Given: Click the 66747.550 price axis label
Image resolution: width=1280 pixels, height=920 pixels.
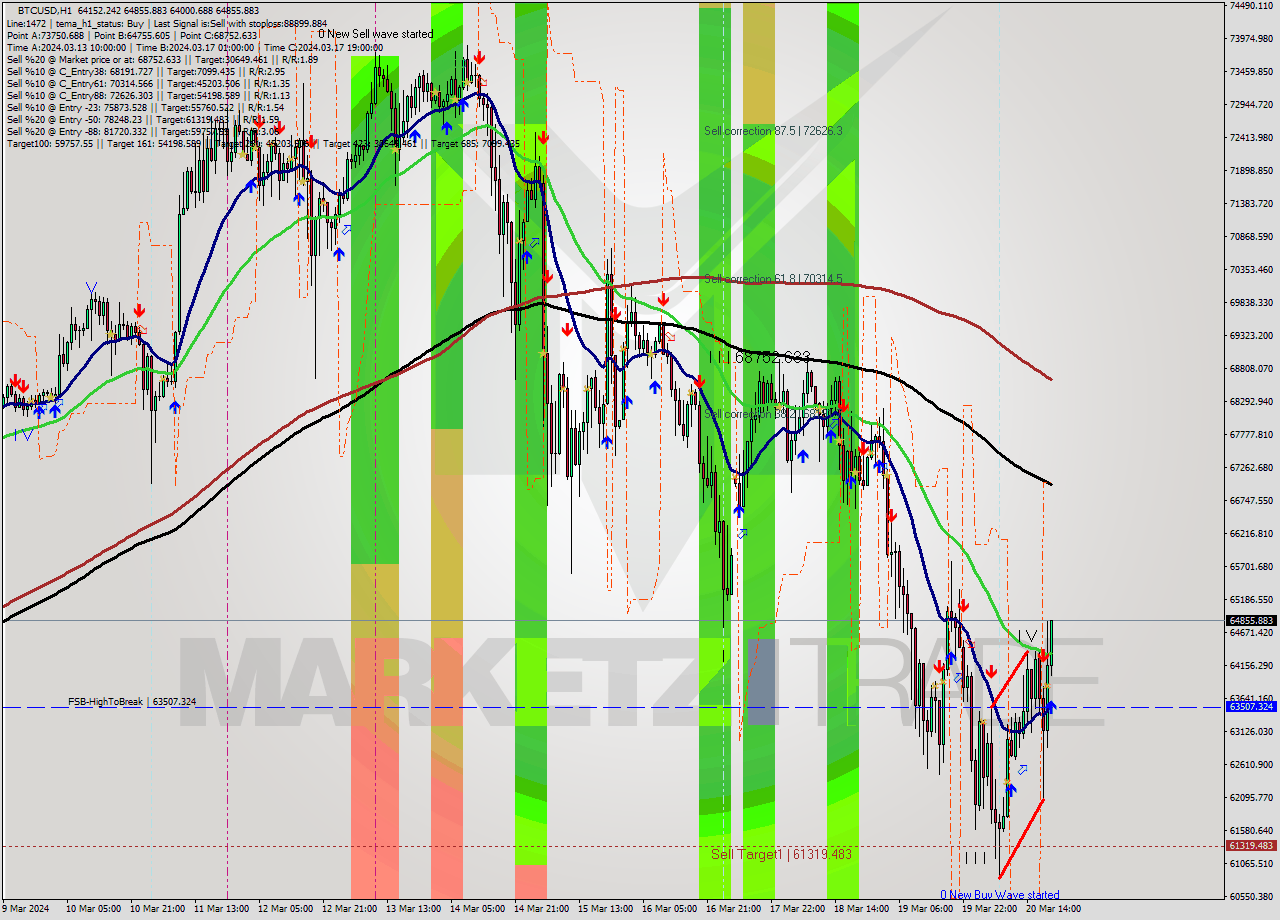Looking at the screenshot, I should click(1250, 501).
